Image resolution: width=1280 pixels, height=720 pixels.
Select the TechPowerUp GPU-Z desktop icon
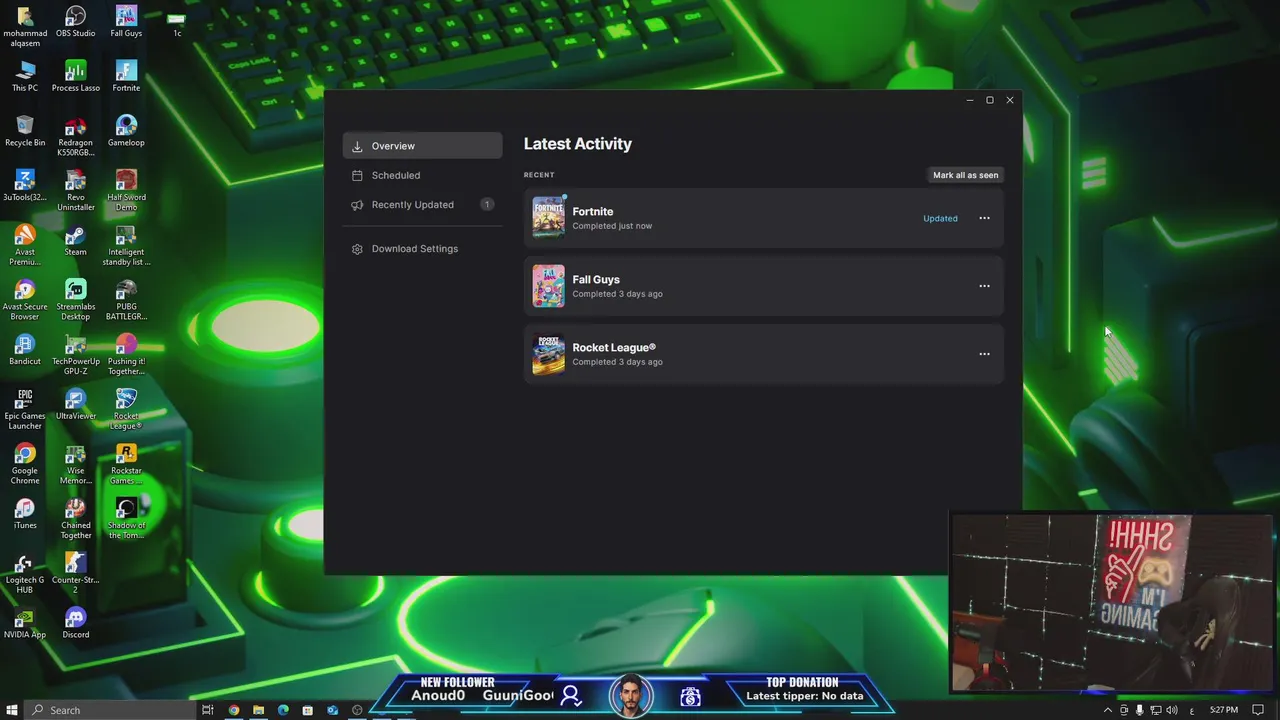pyautogui.click(x=75, y=355)
